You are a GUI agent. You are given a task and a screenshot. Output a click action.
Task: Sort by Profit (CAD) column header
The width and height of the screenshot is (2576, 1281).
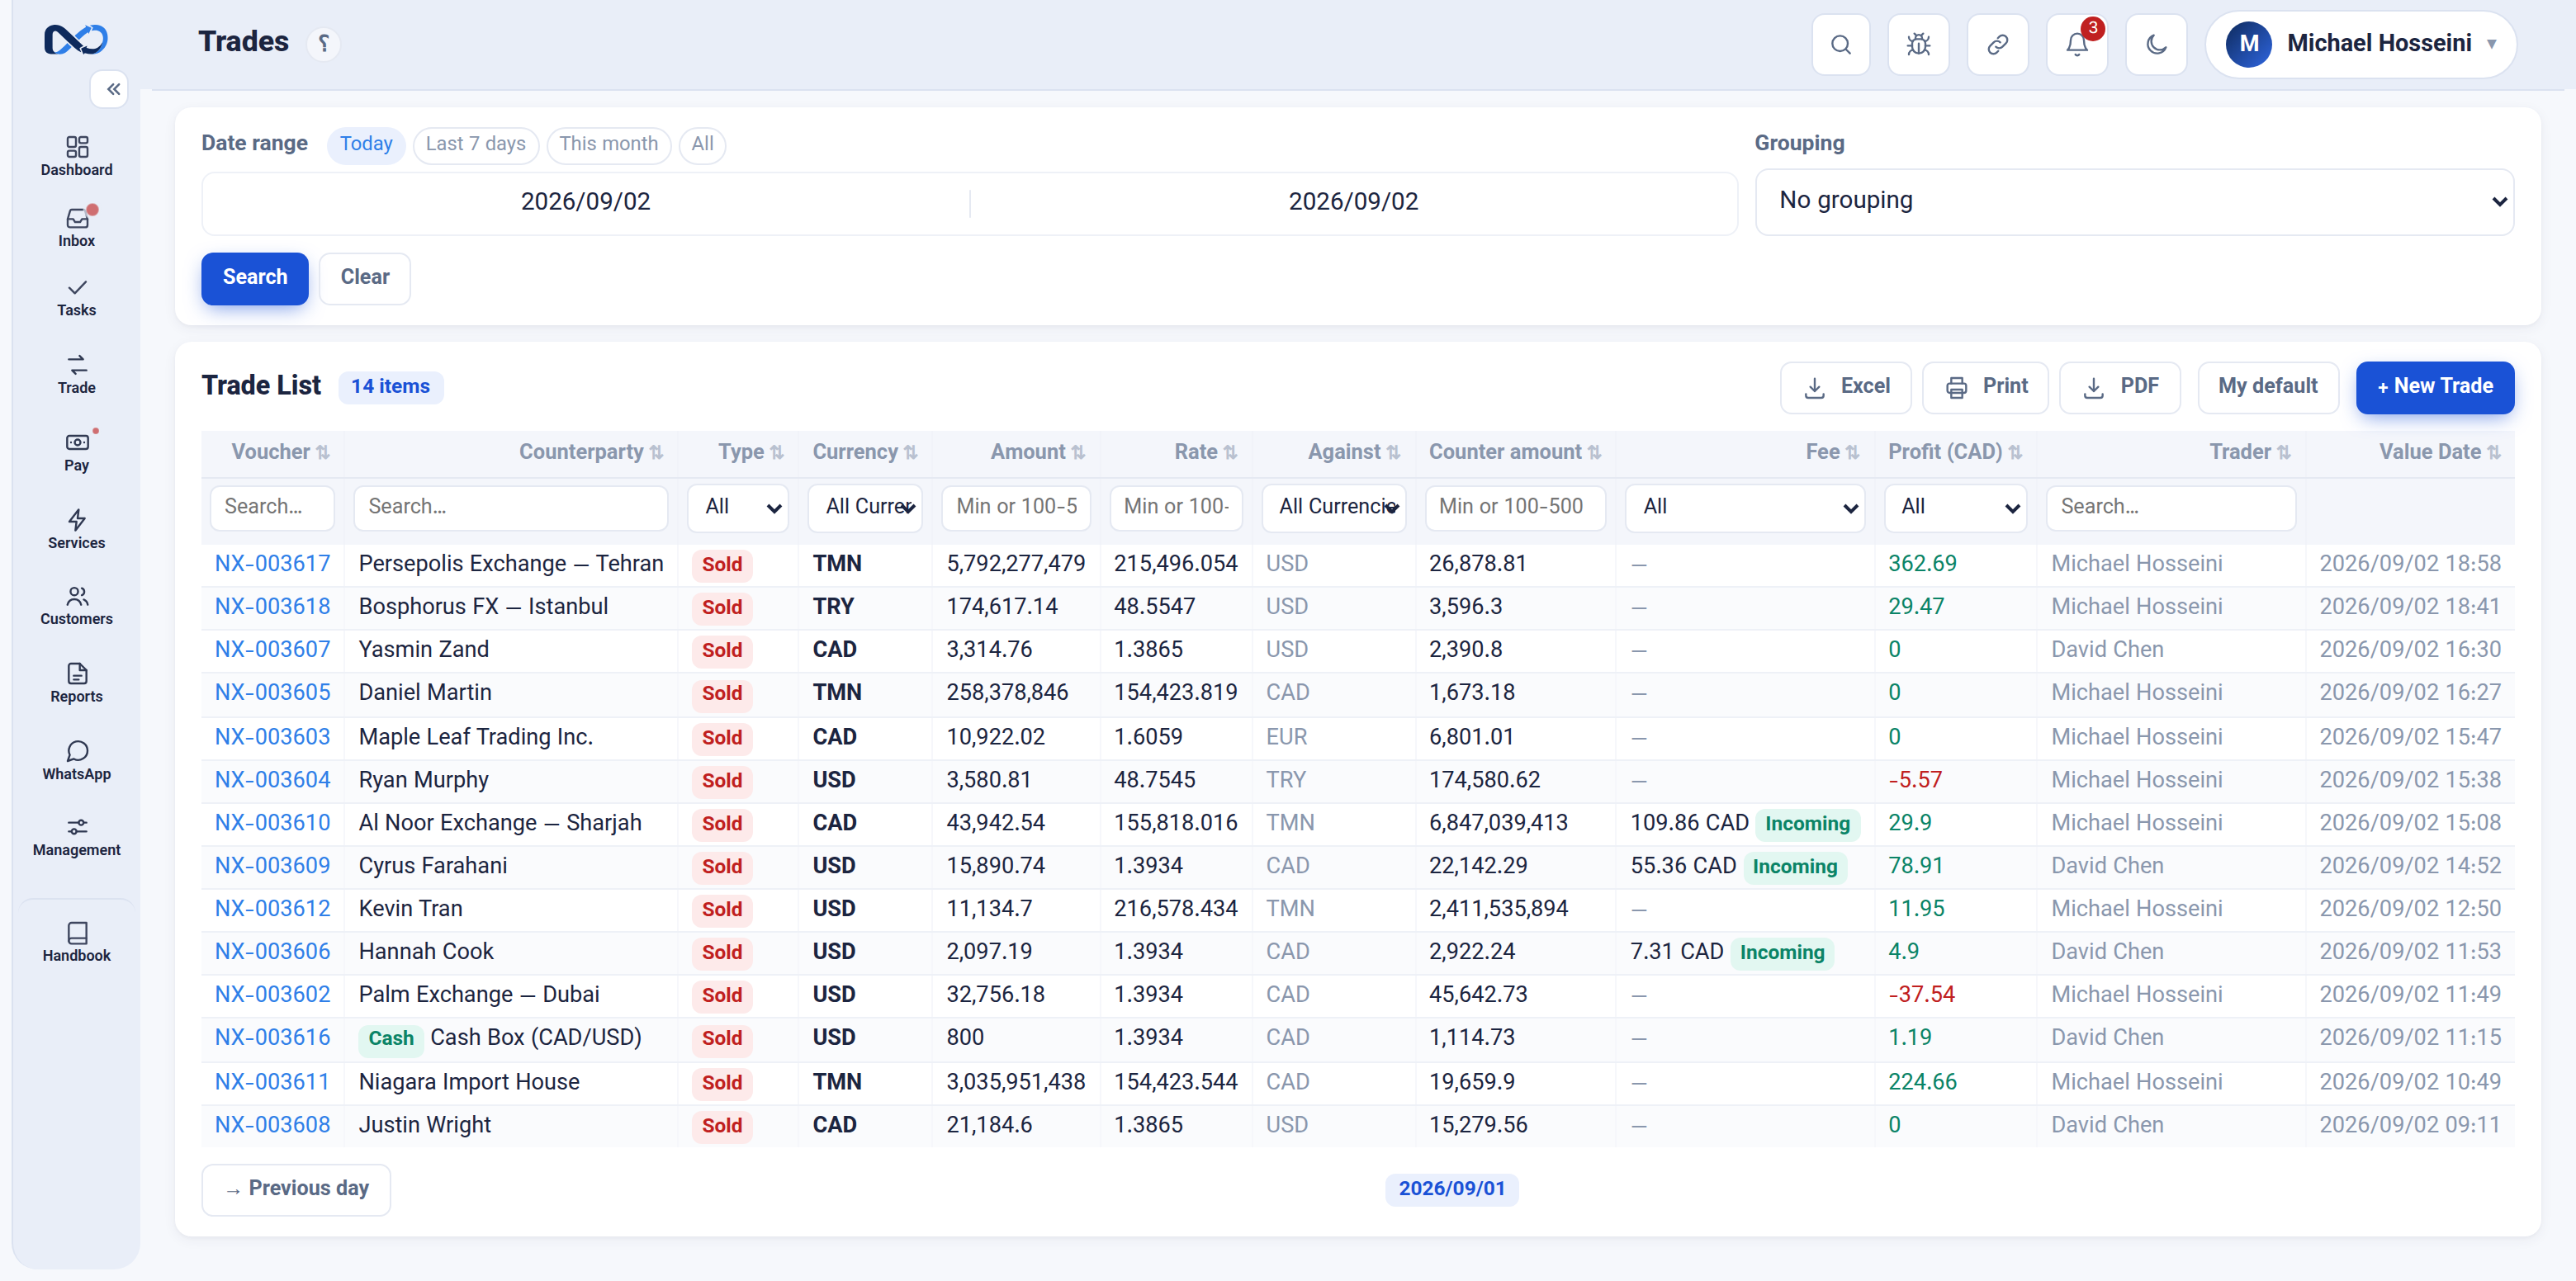click(x=1954, y=452)
